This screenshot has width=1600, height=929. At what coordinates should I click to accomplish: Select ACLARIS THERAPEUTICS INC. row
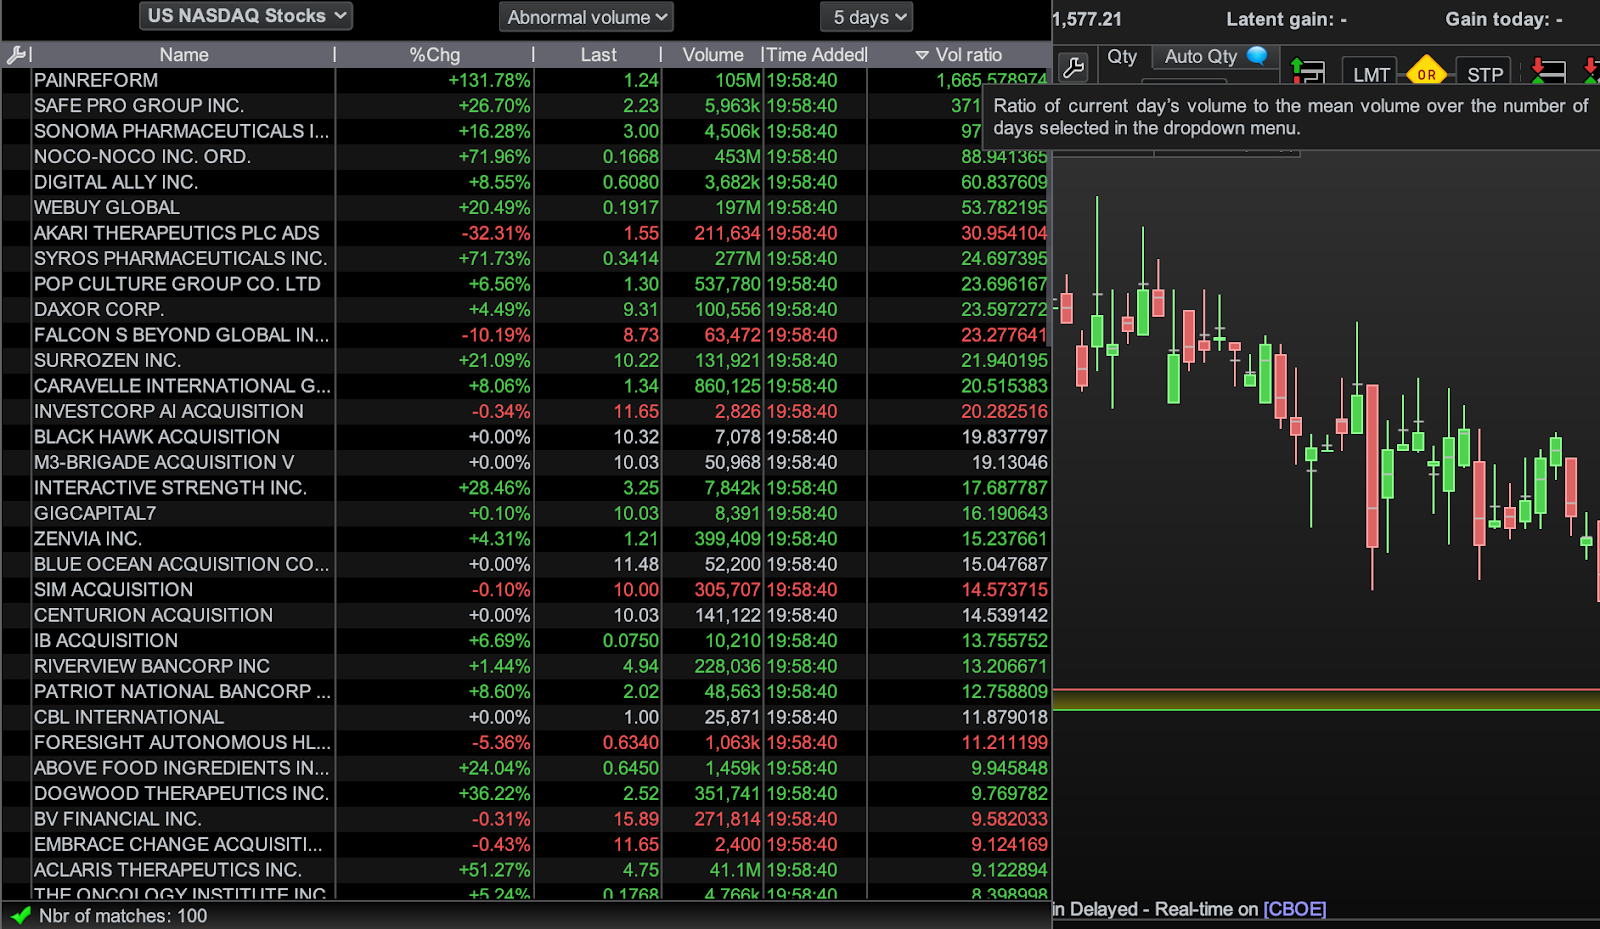click(x=526, y=870)
